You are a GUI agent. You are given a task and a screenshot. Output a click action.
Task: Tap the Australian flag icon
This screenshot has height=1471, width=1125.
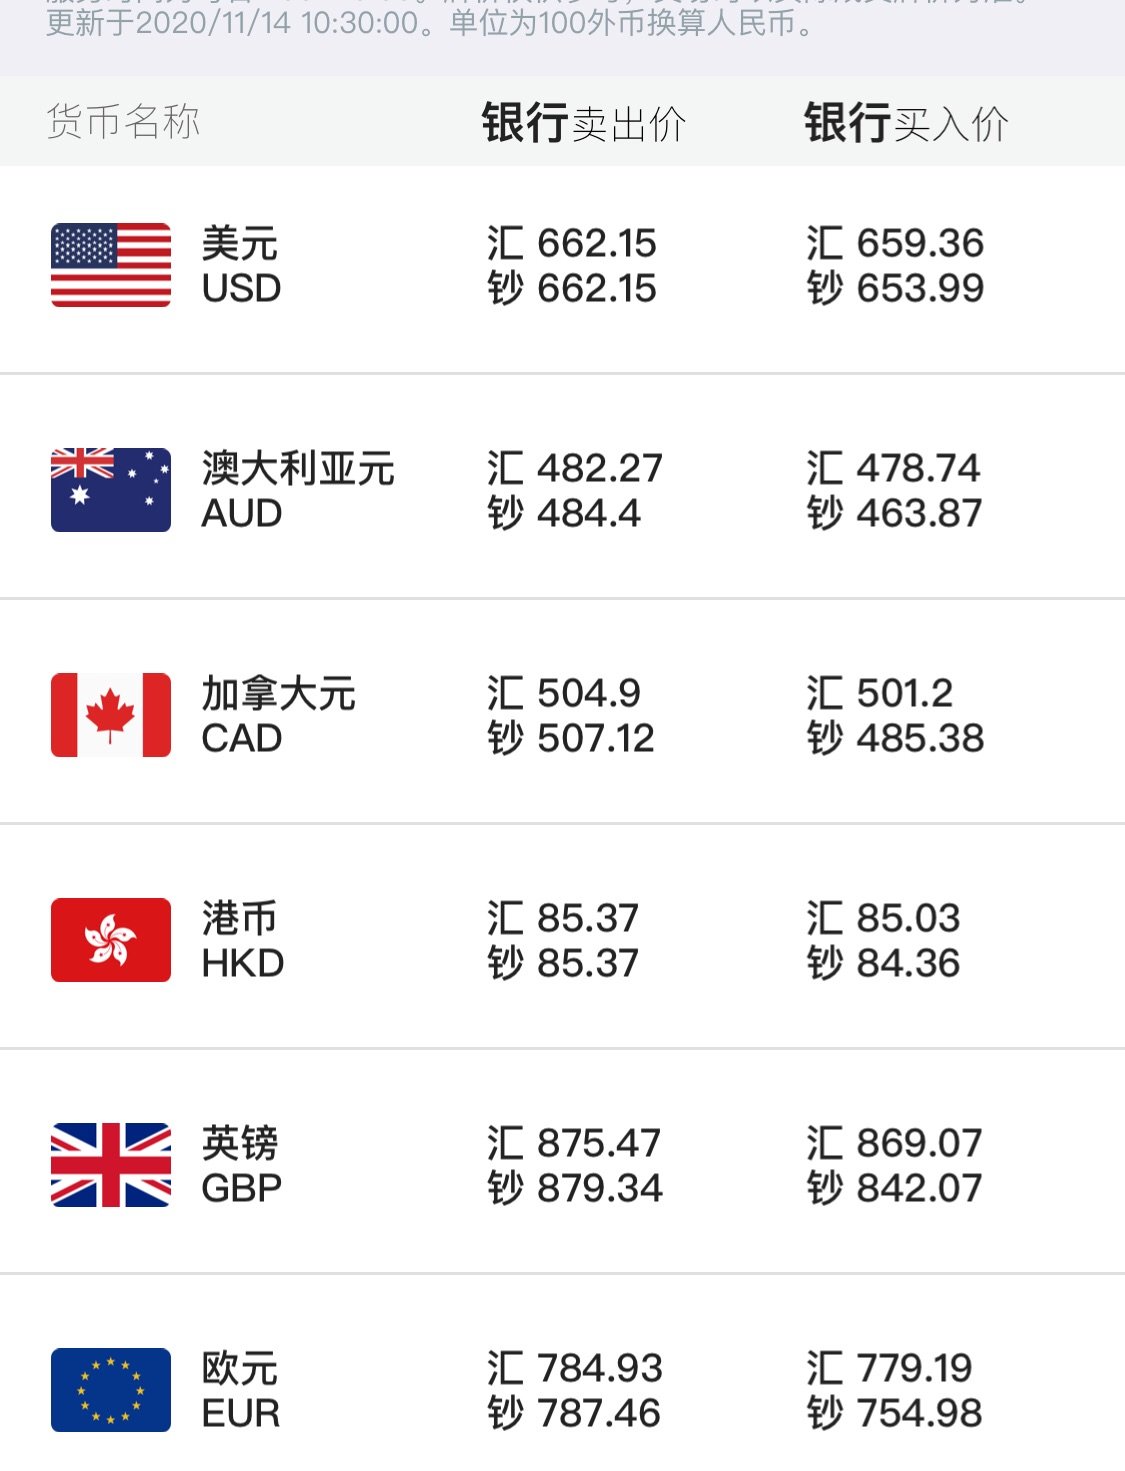(111, 490)
